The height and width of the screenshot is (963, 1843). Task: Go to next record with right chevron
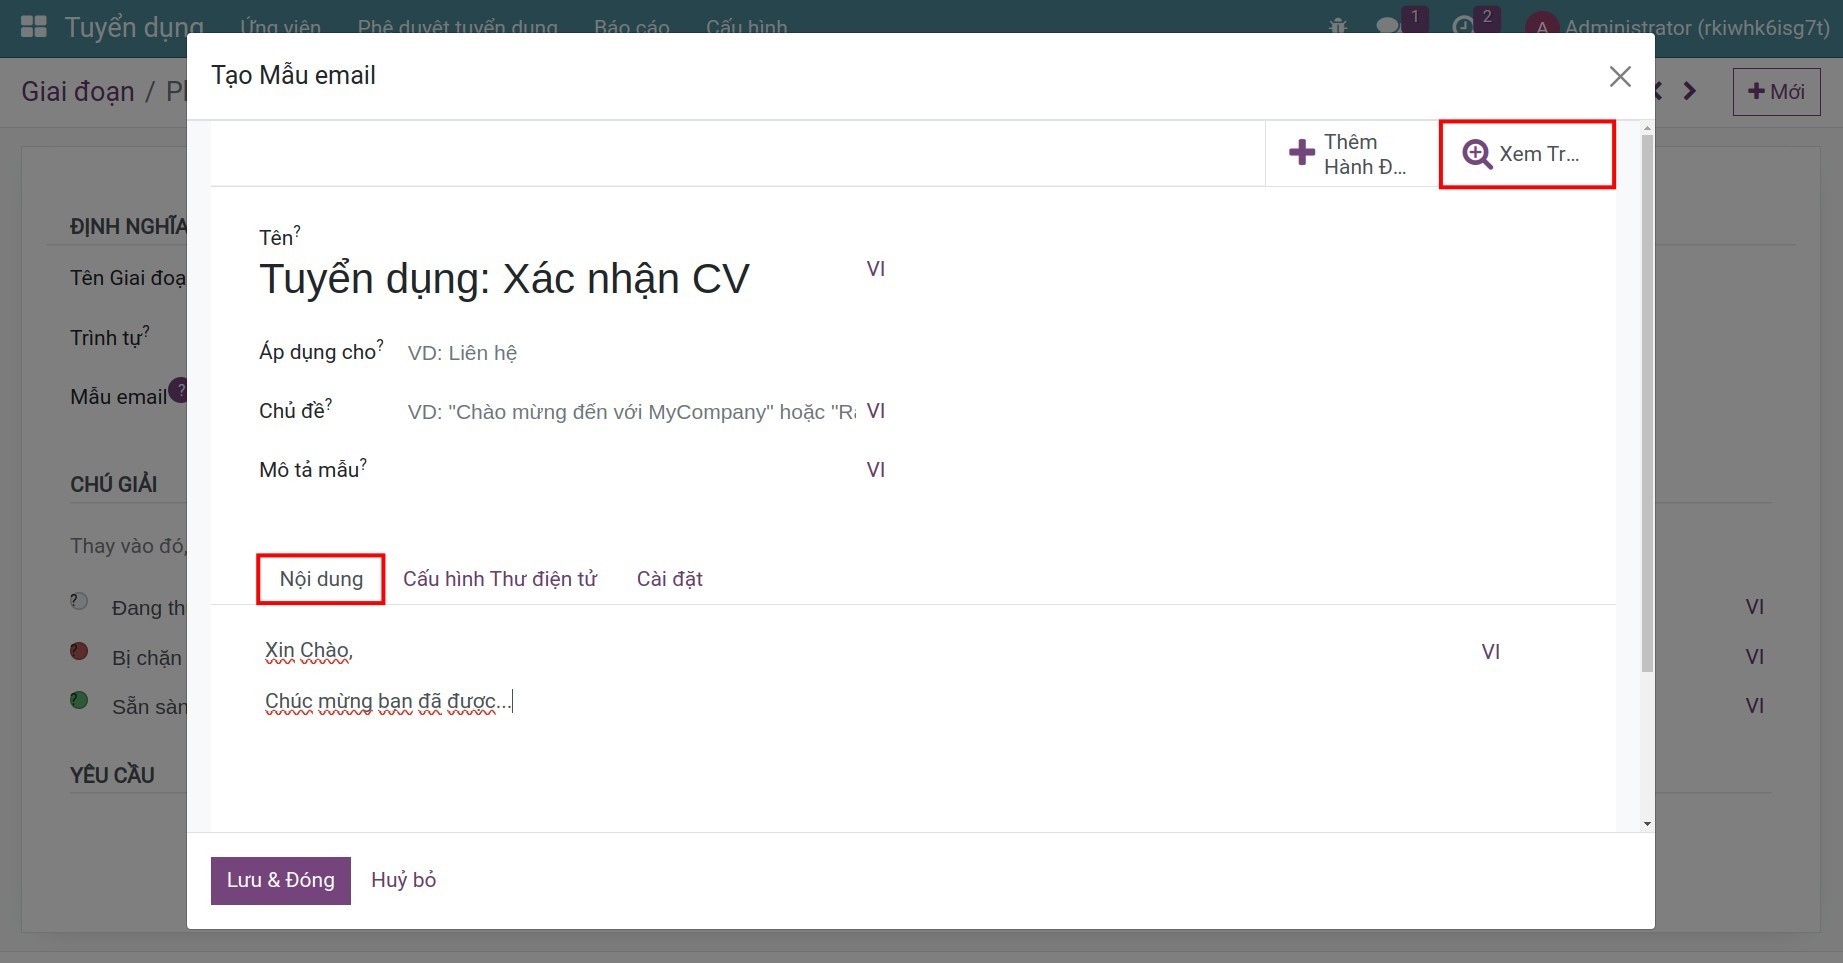click(x=1690, y=91)
